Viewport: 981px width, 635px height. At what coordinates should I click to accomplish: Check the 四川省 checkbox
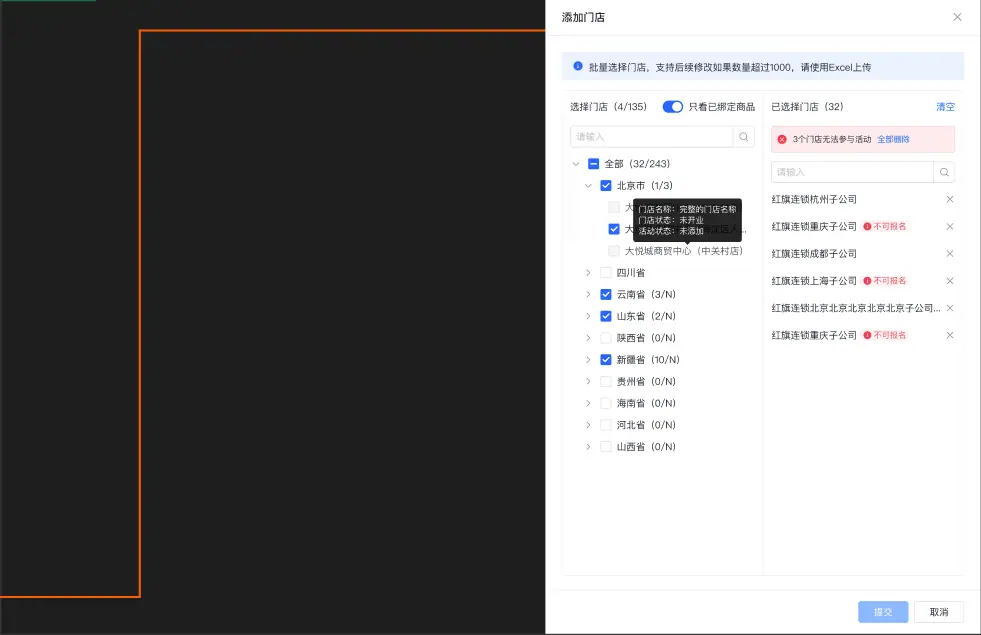(x=606, y=273)
